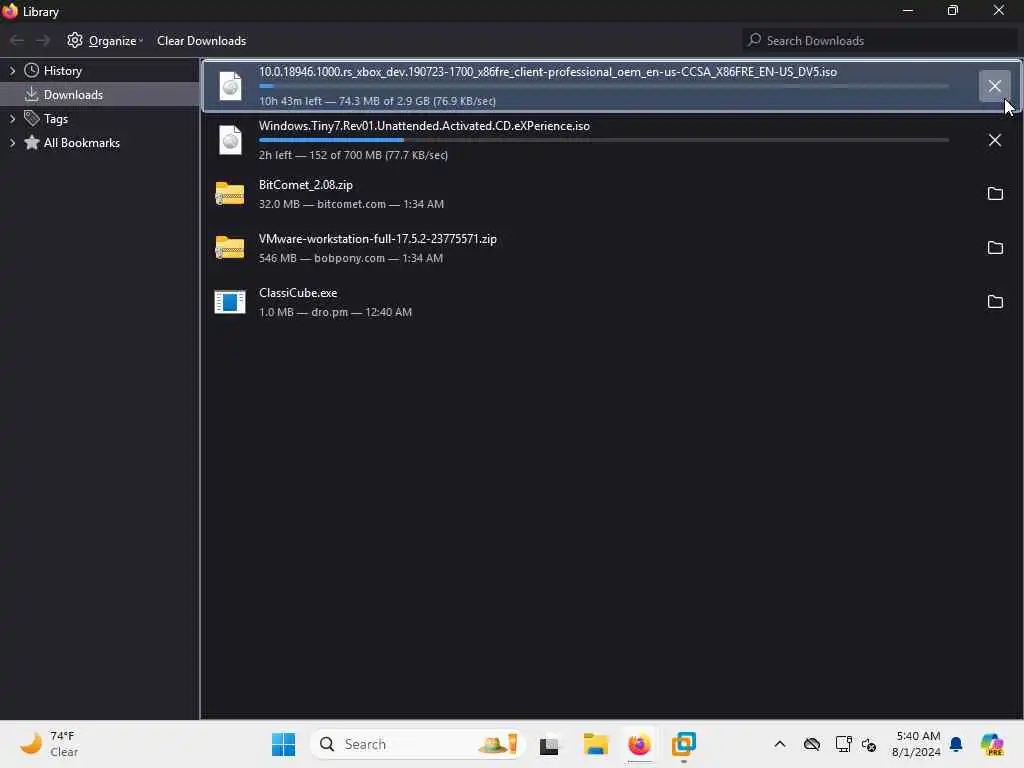
Task: Click the zip folder icon for BitComet_2.08.zip
Action: coord(230,193)
